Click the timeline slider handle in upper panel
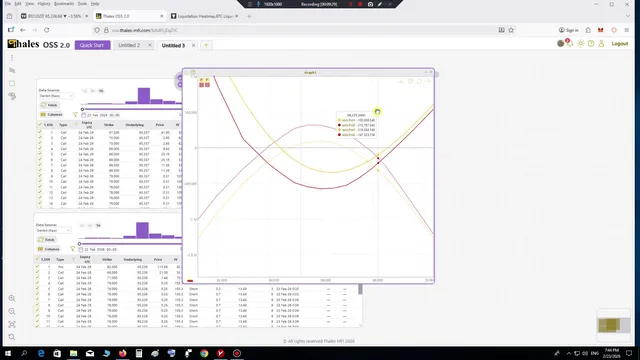Image resolution: width=640 pixels, height=360 pixels. (x=82, y=109)
